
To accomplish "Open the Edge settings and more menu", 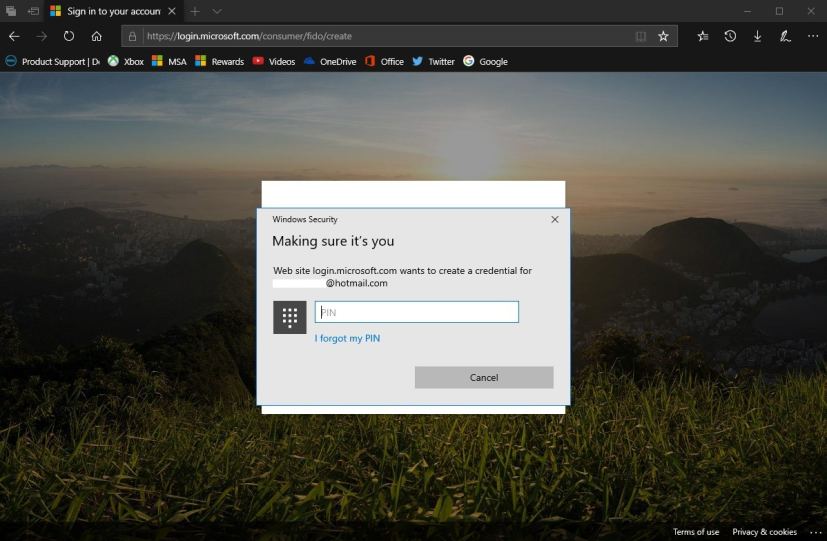I will [813, 36].
